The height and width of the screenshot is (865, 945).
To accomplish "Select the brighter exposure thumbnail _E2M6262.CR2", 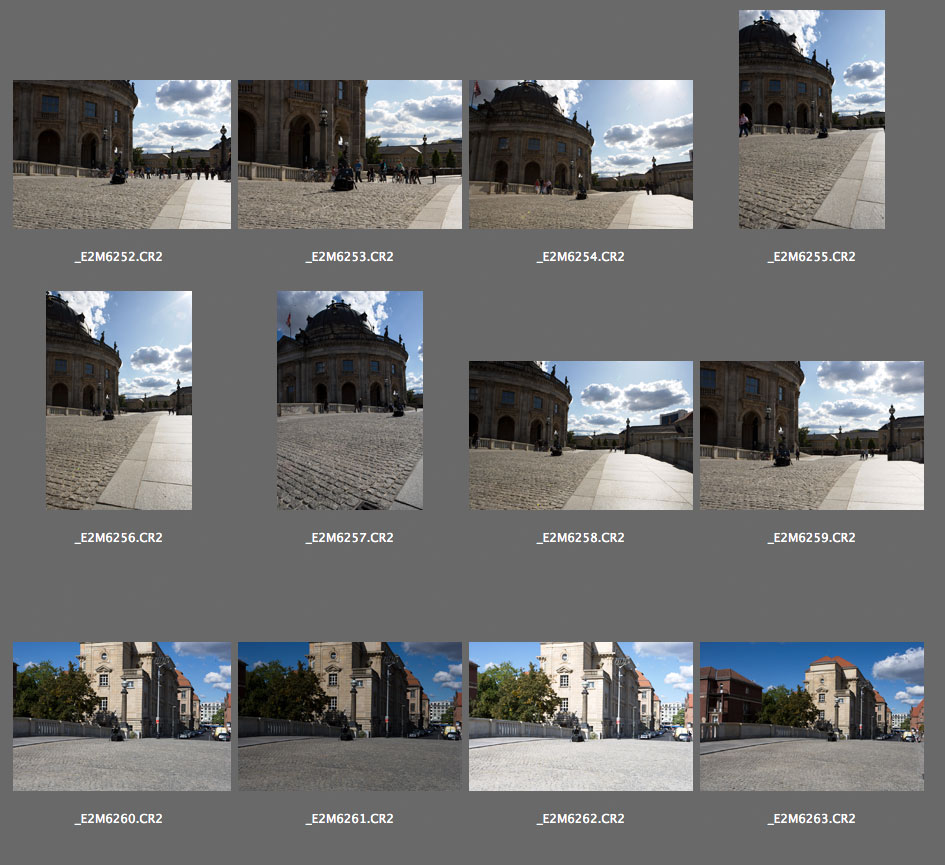I will coord(581,716).
